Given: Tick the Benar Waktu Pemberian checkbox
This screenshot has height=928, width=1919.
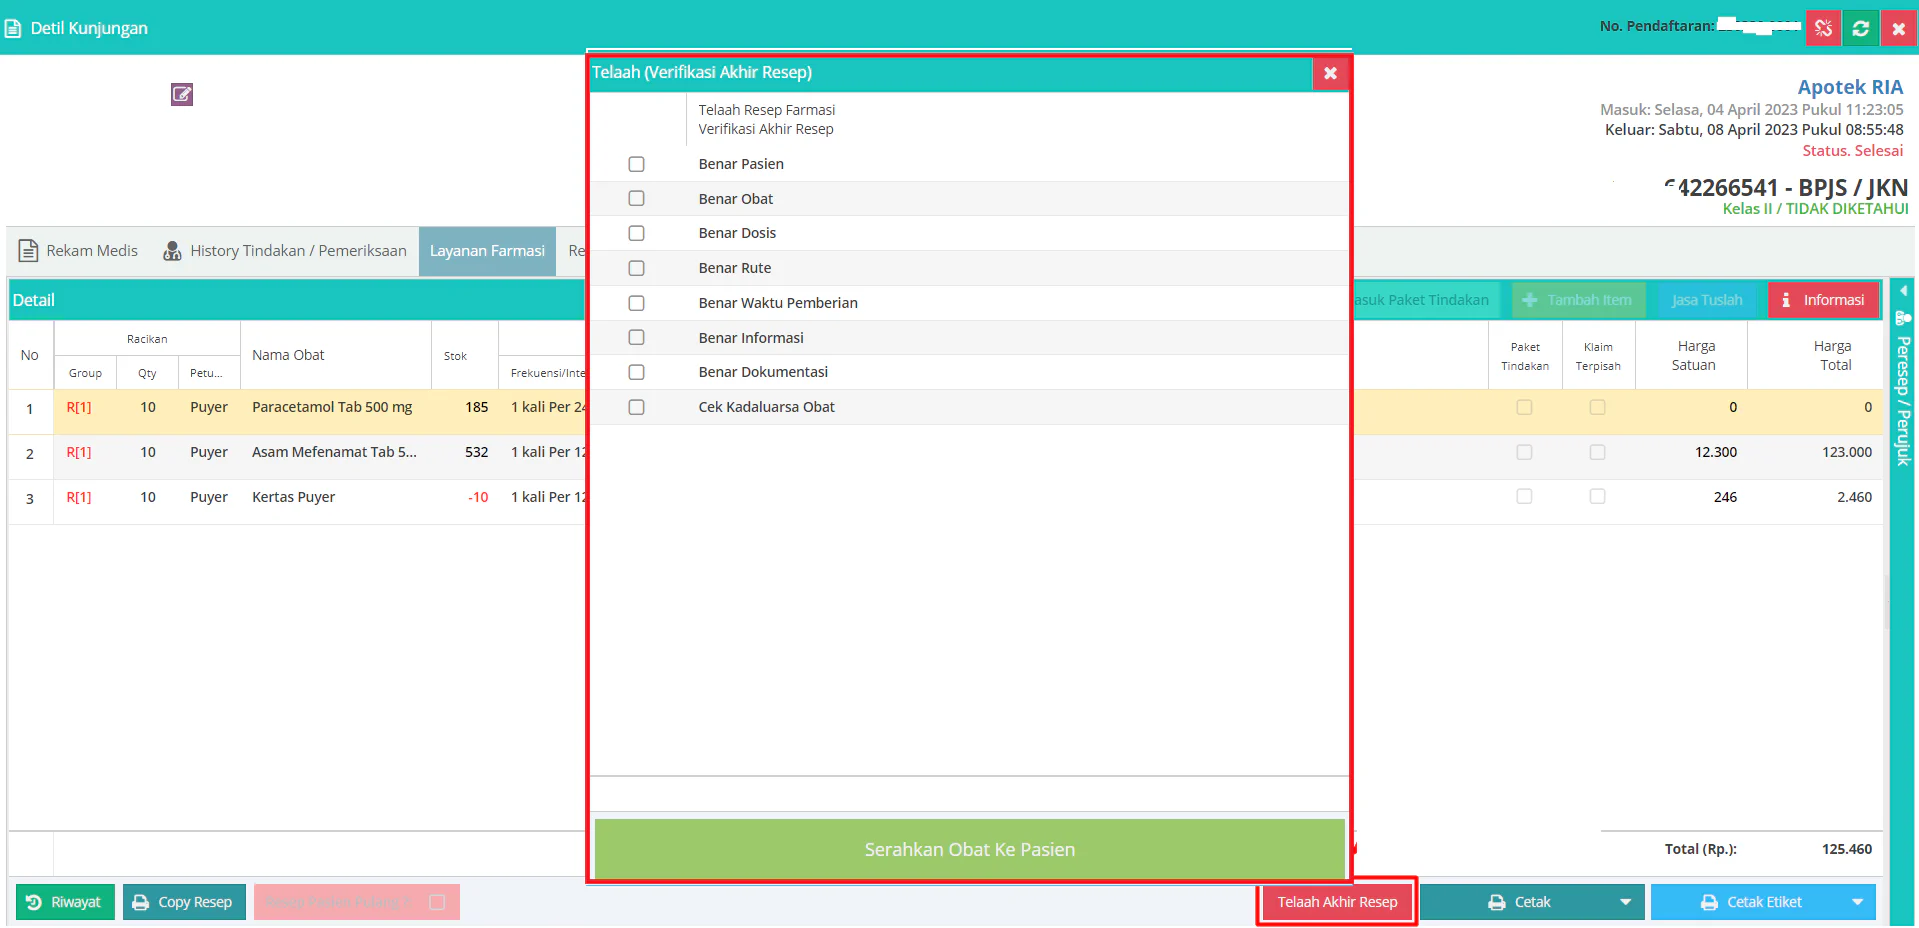Looking at the screenshot, I should pyautogui.click(x=636, y=303).
